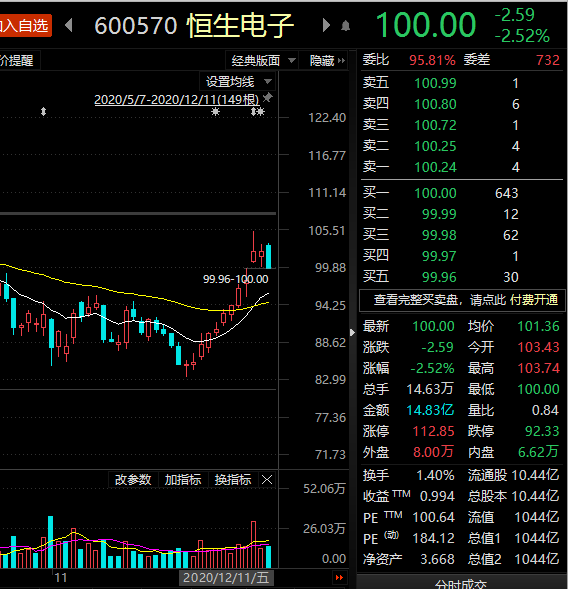
Task: Click 外盘 value 8.00万
Action: (433, 452)
